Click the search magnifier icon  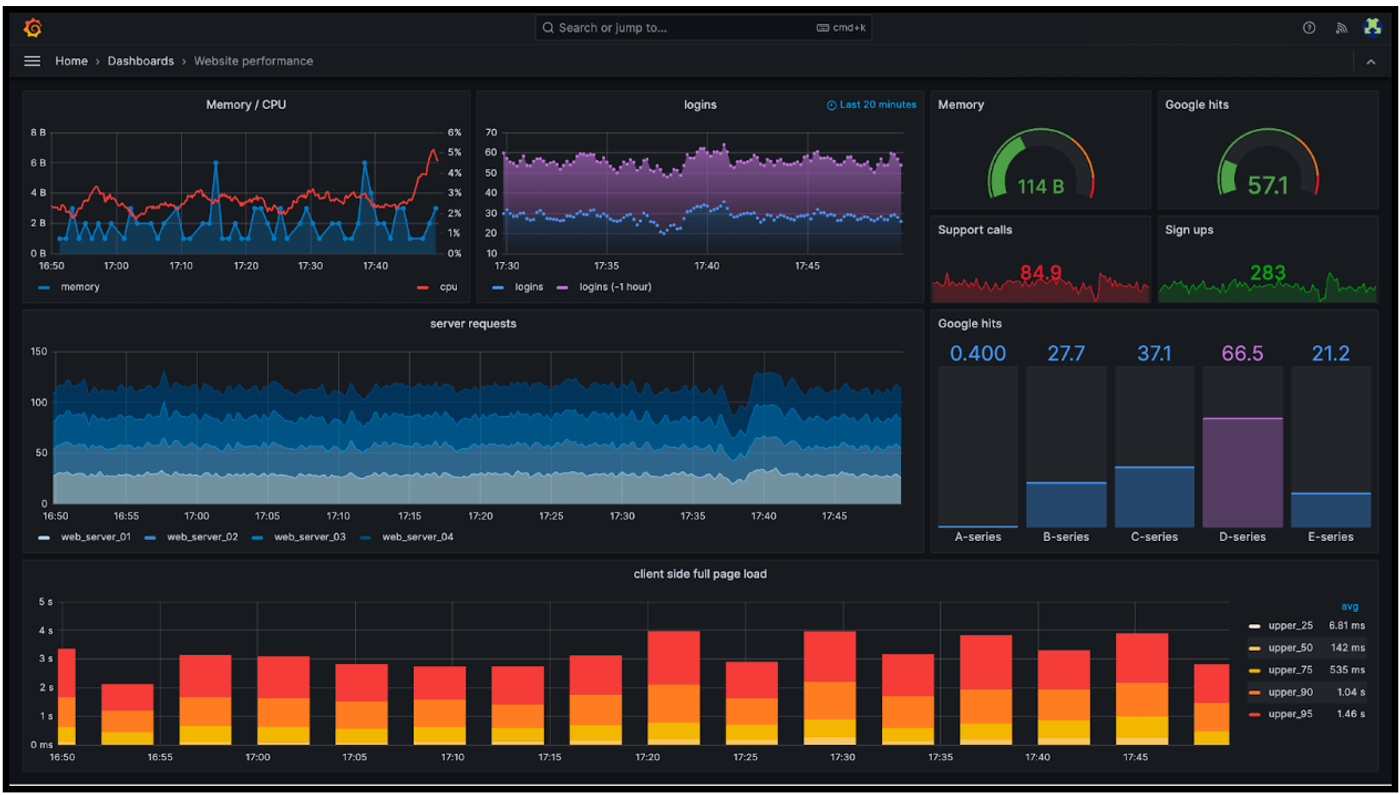tap(548, 28)
